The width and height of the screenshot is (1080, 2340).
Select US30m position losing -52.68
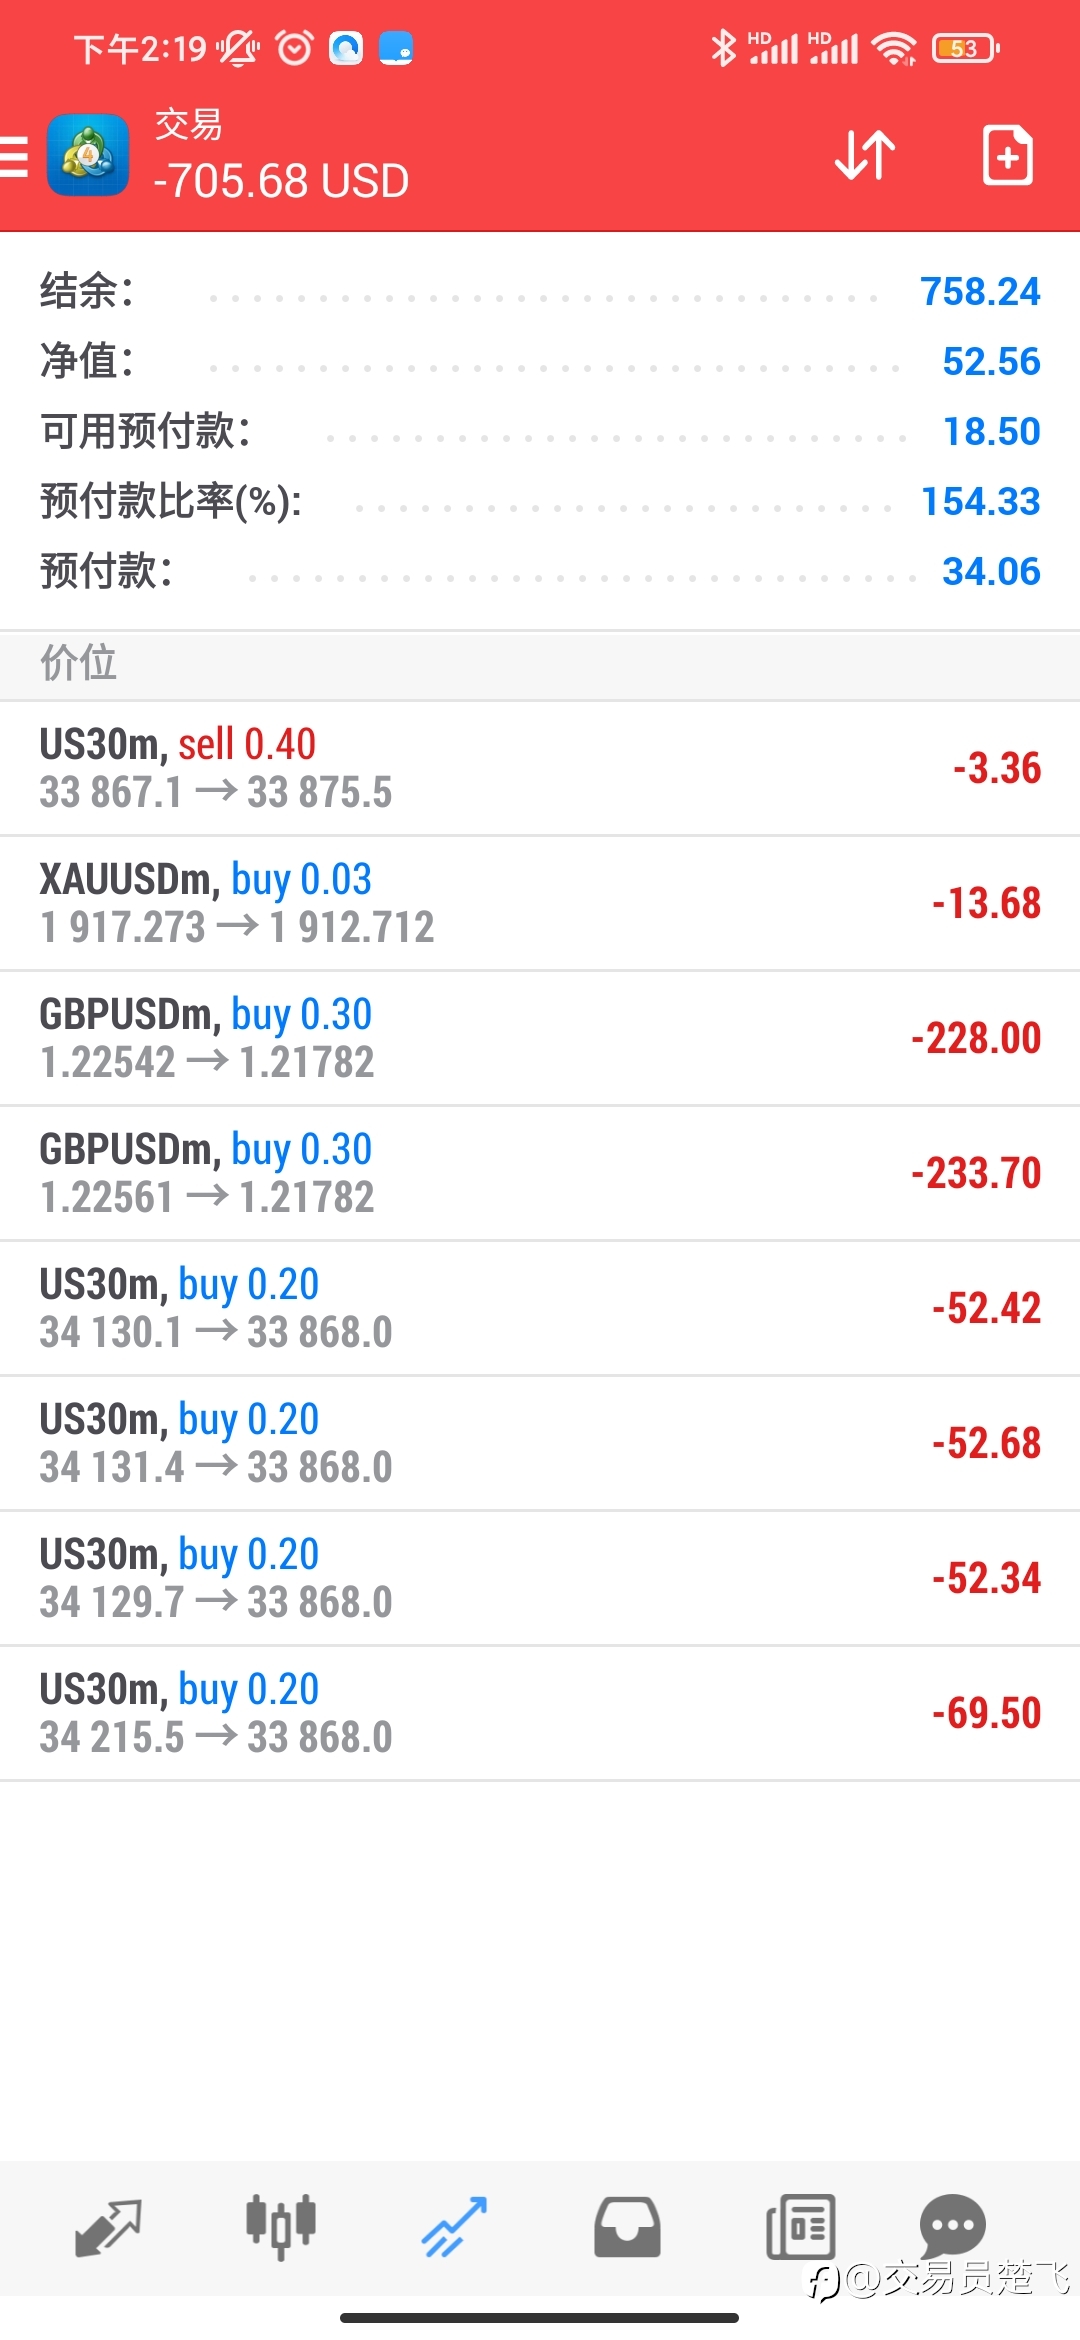540,1443
